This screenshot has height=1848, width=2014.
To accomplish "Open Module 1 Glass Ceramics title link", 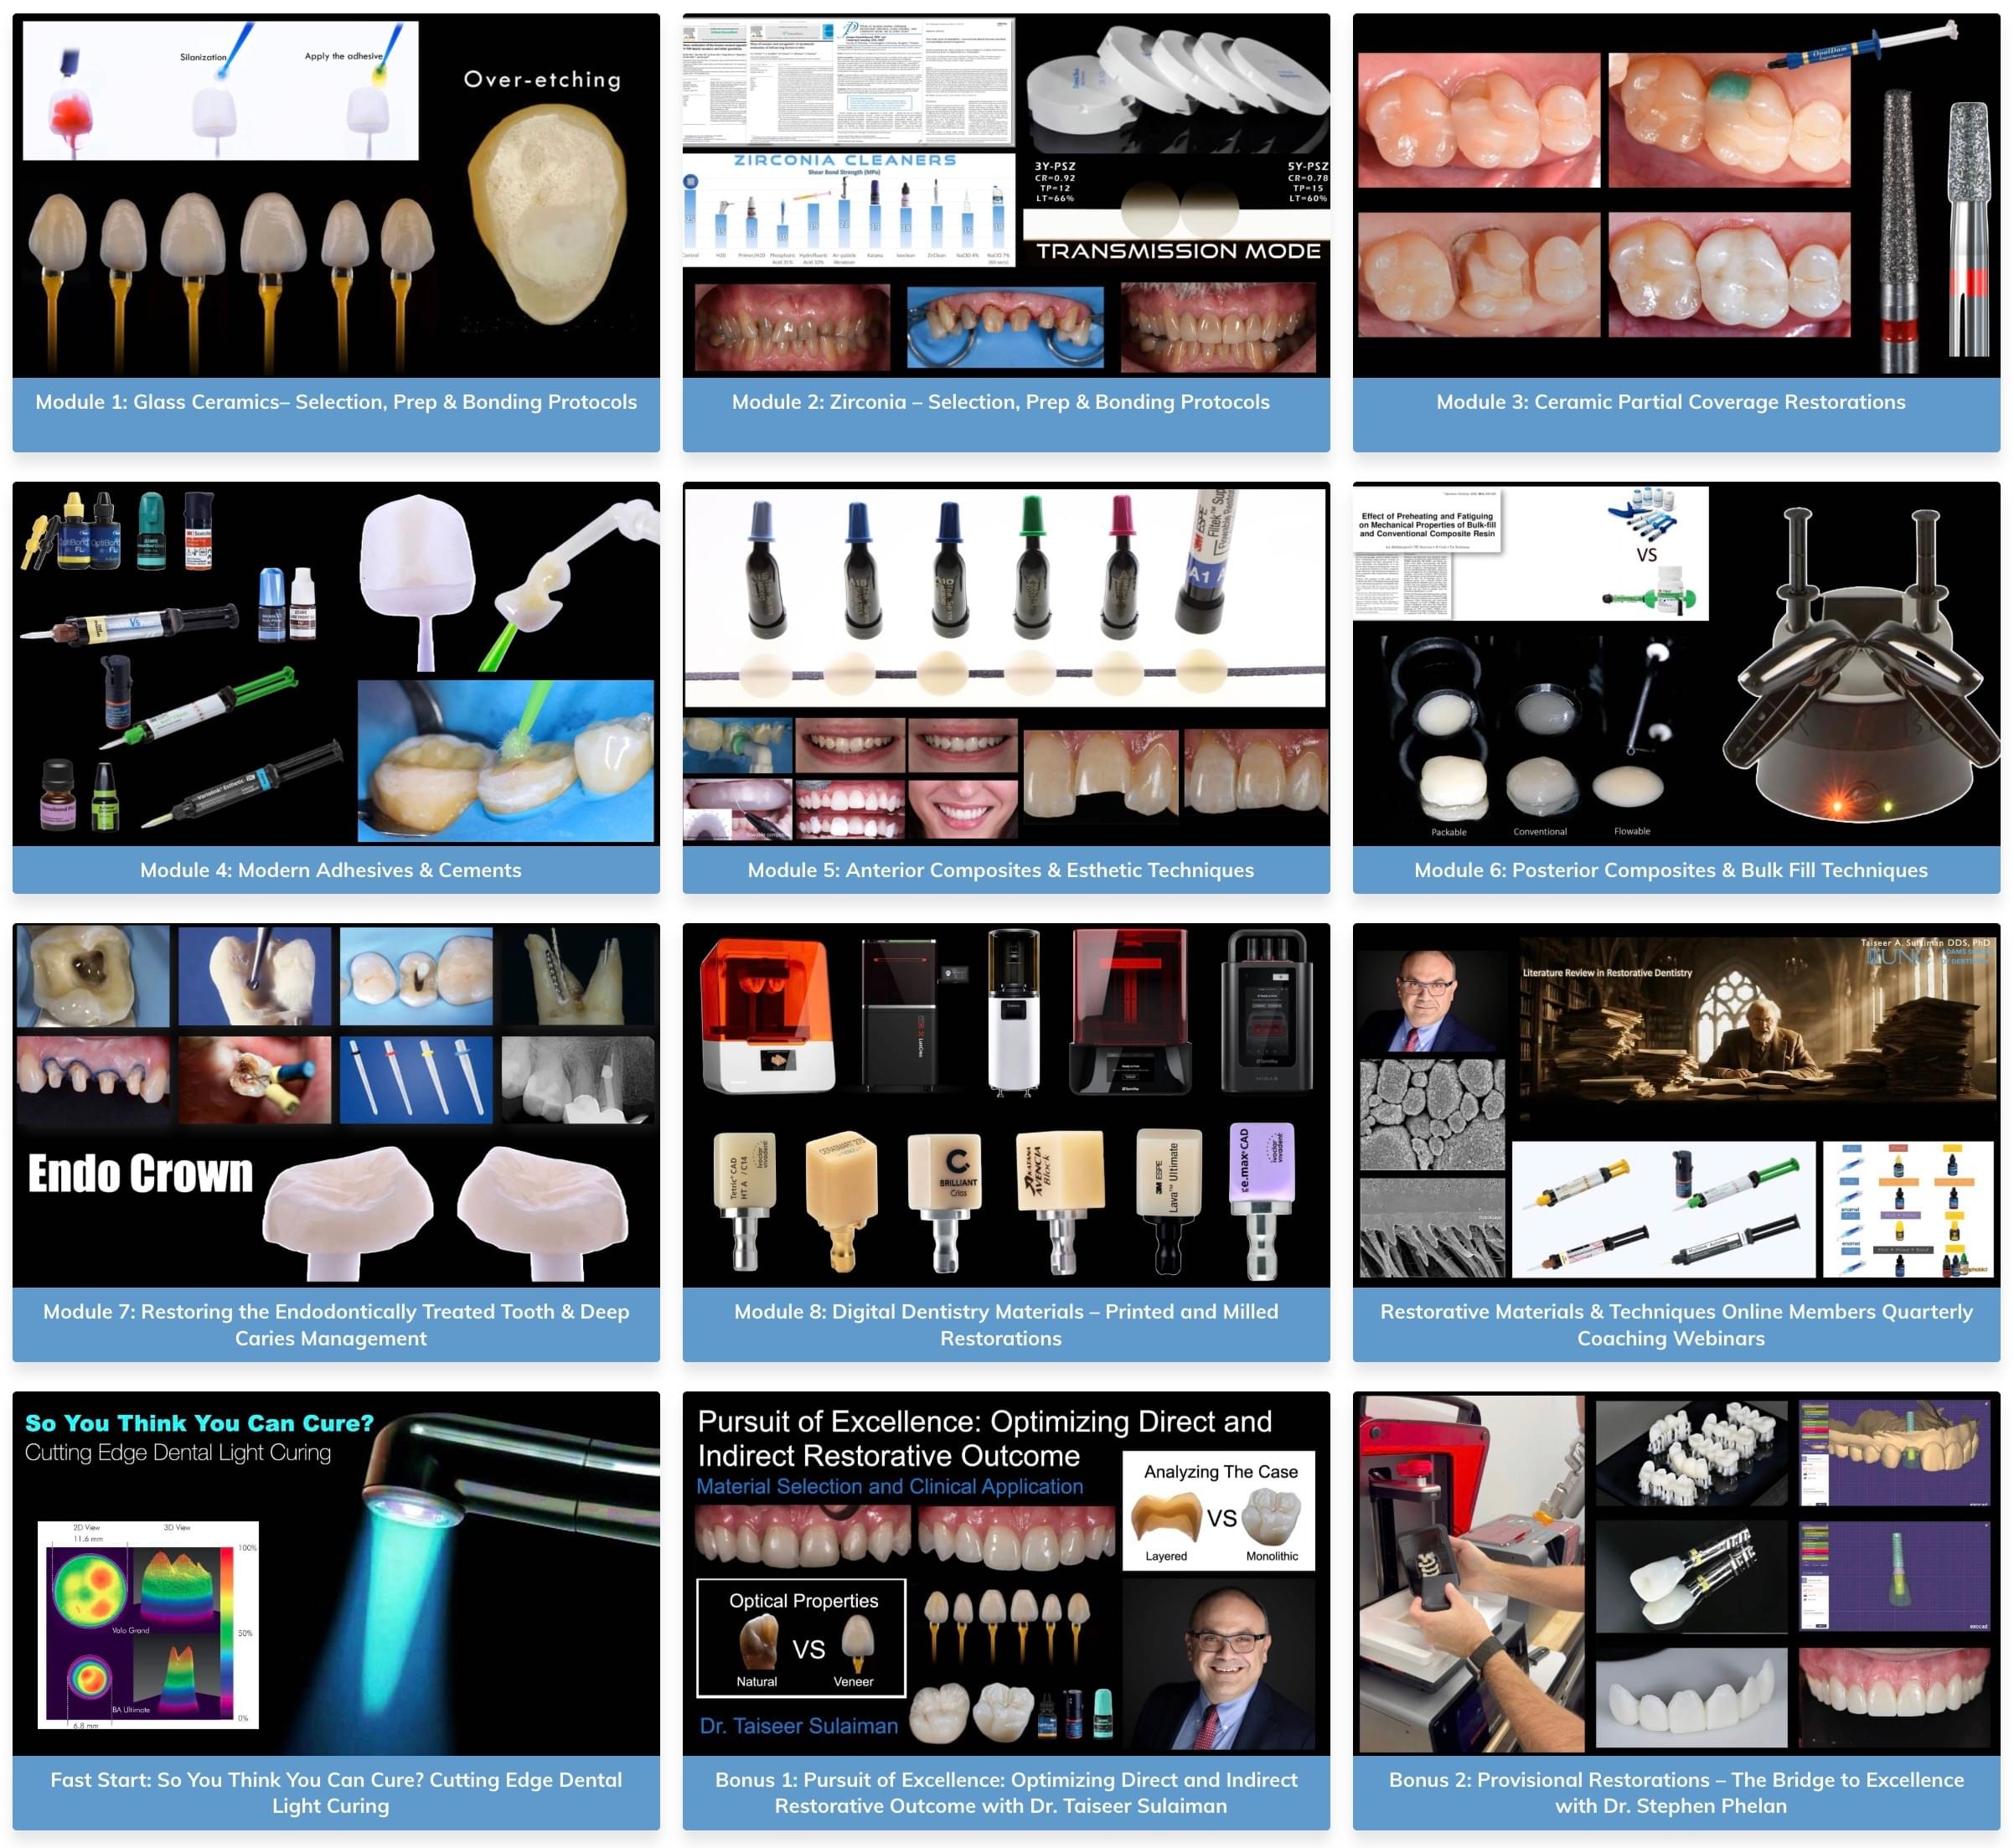I will [x=336, y=402].
